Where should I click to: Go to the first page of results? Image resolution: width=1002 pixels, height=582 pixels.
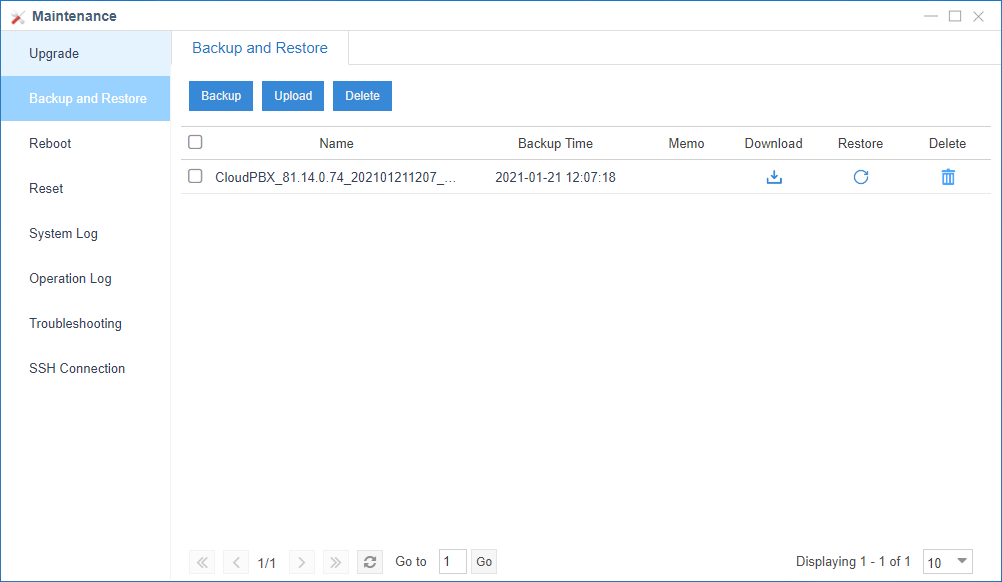(x=202, y=562)
